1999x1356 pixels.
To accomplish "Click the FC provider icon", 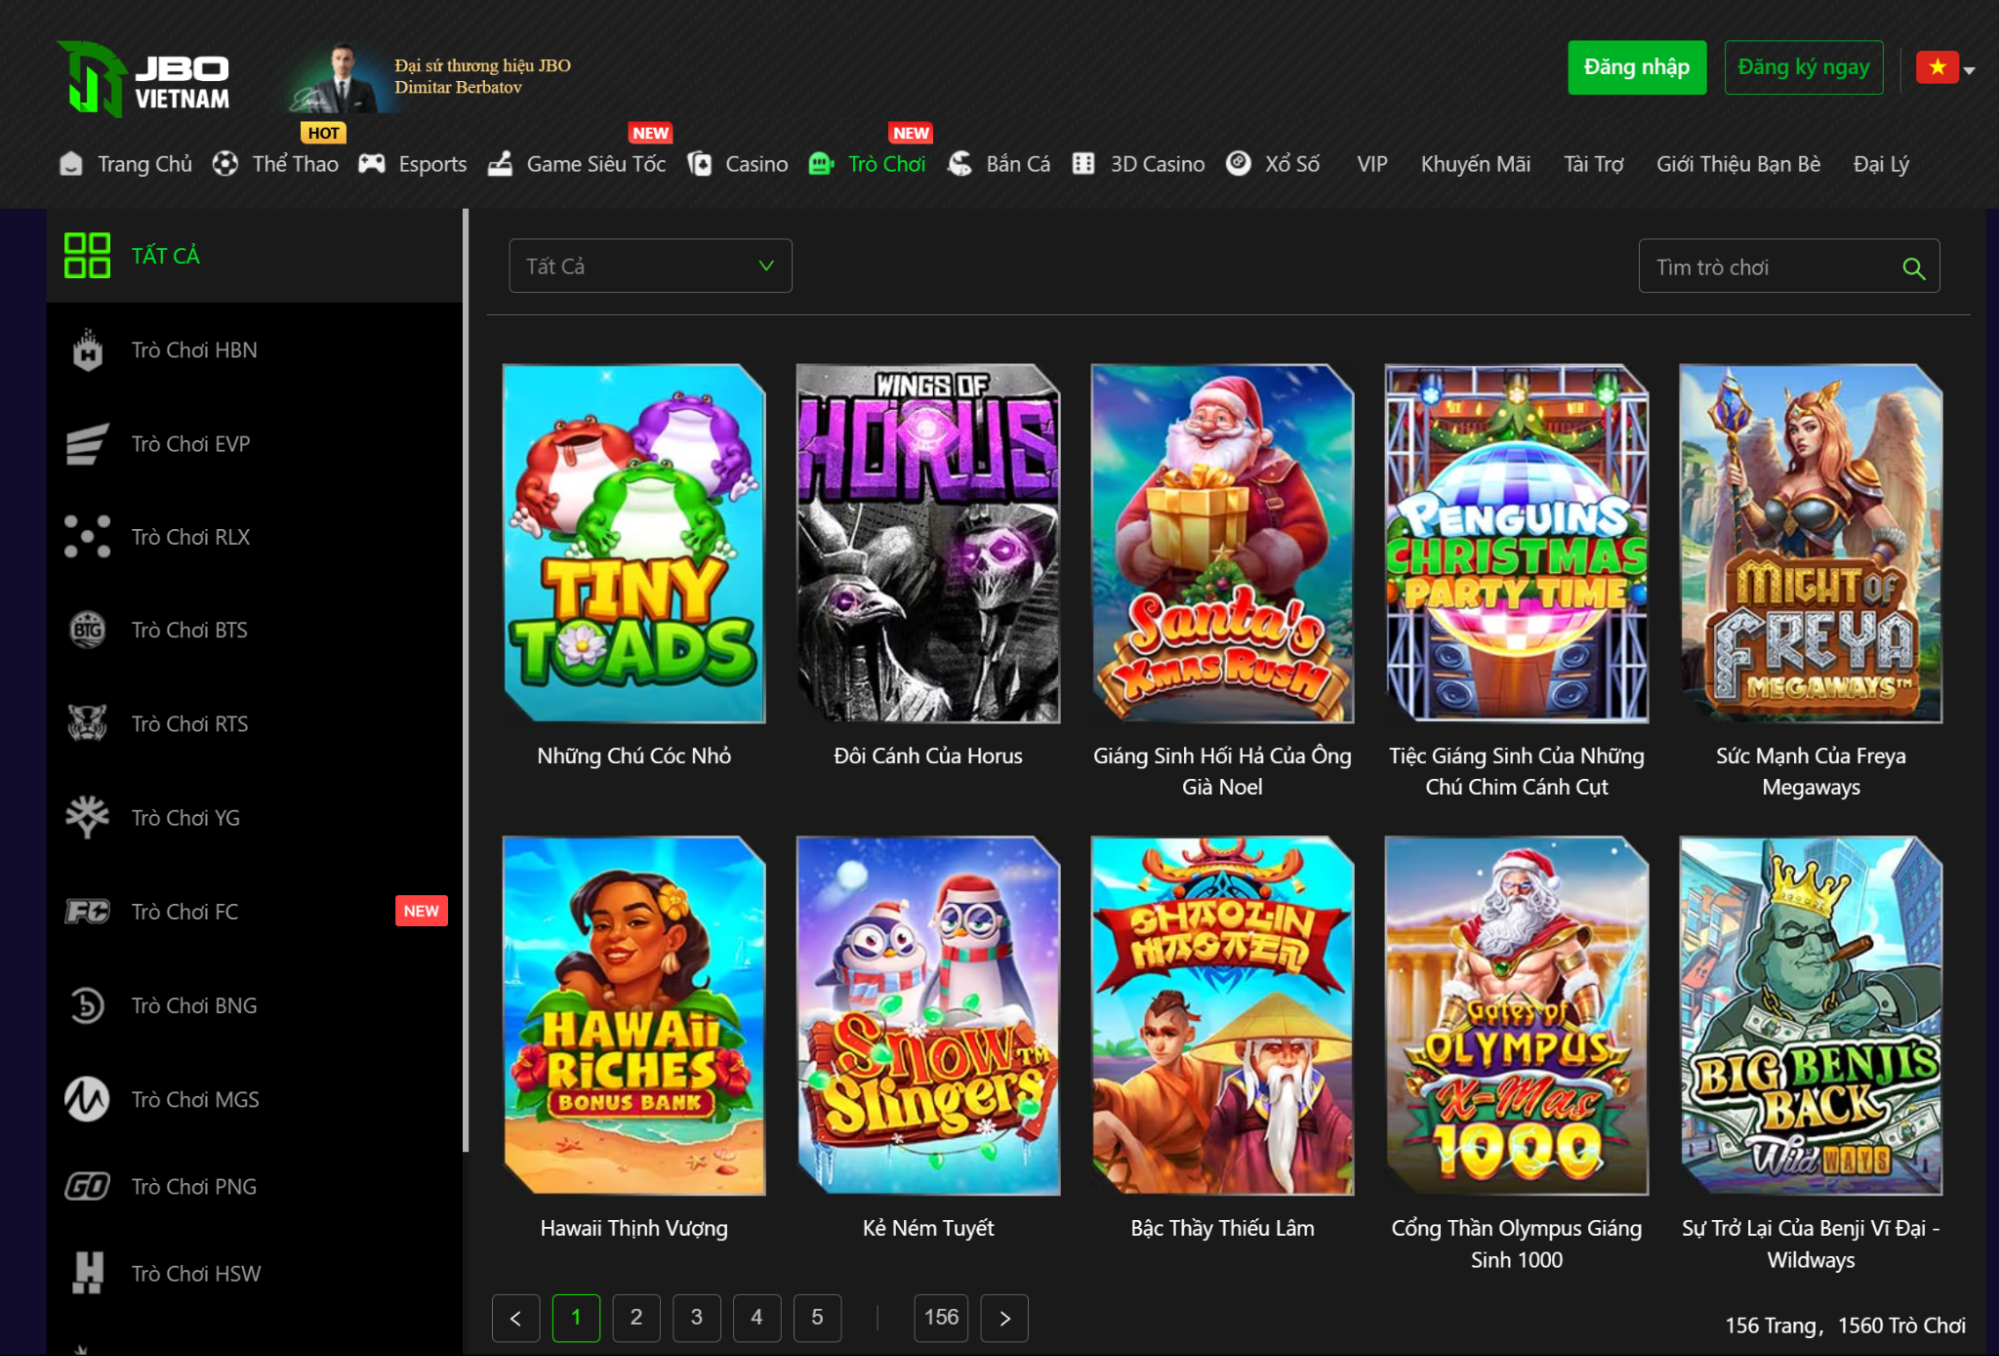I will coord(87,911).
